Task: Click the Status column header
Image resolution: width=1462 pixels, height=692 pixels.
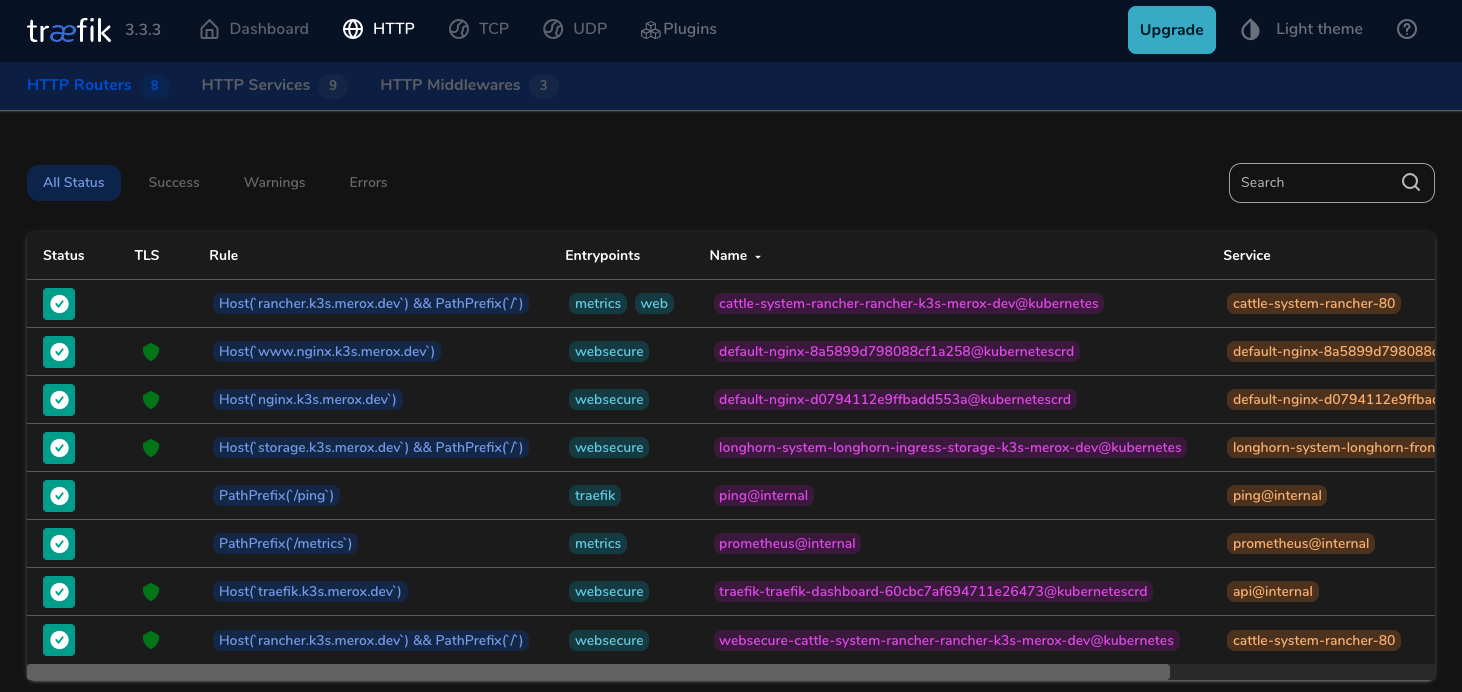Action: [x=64, y=256]
